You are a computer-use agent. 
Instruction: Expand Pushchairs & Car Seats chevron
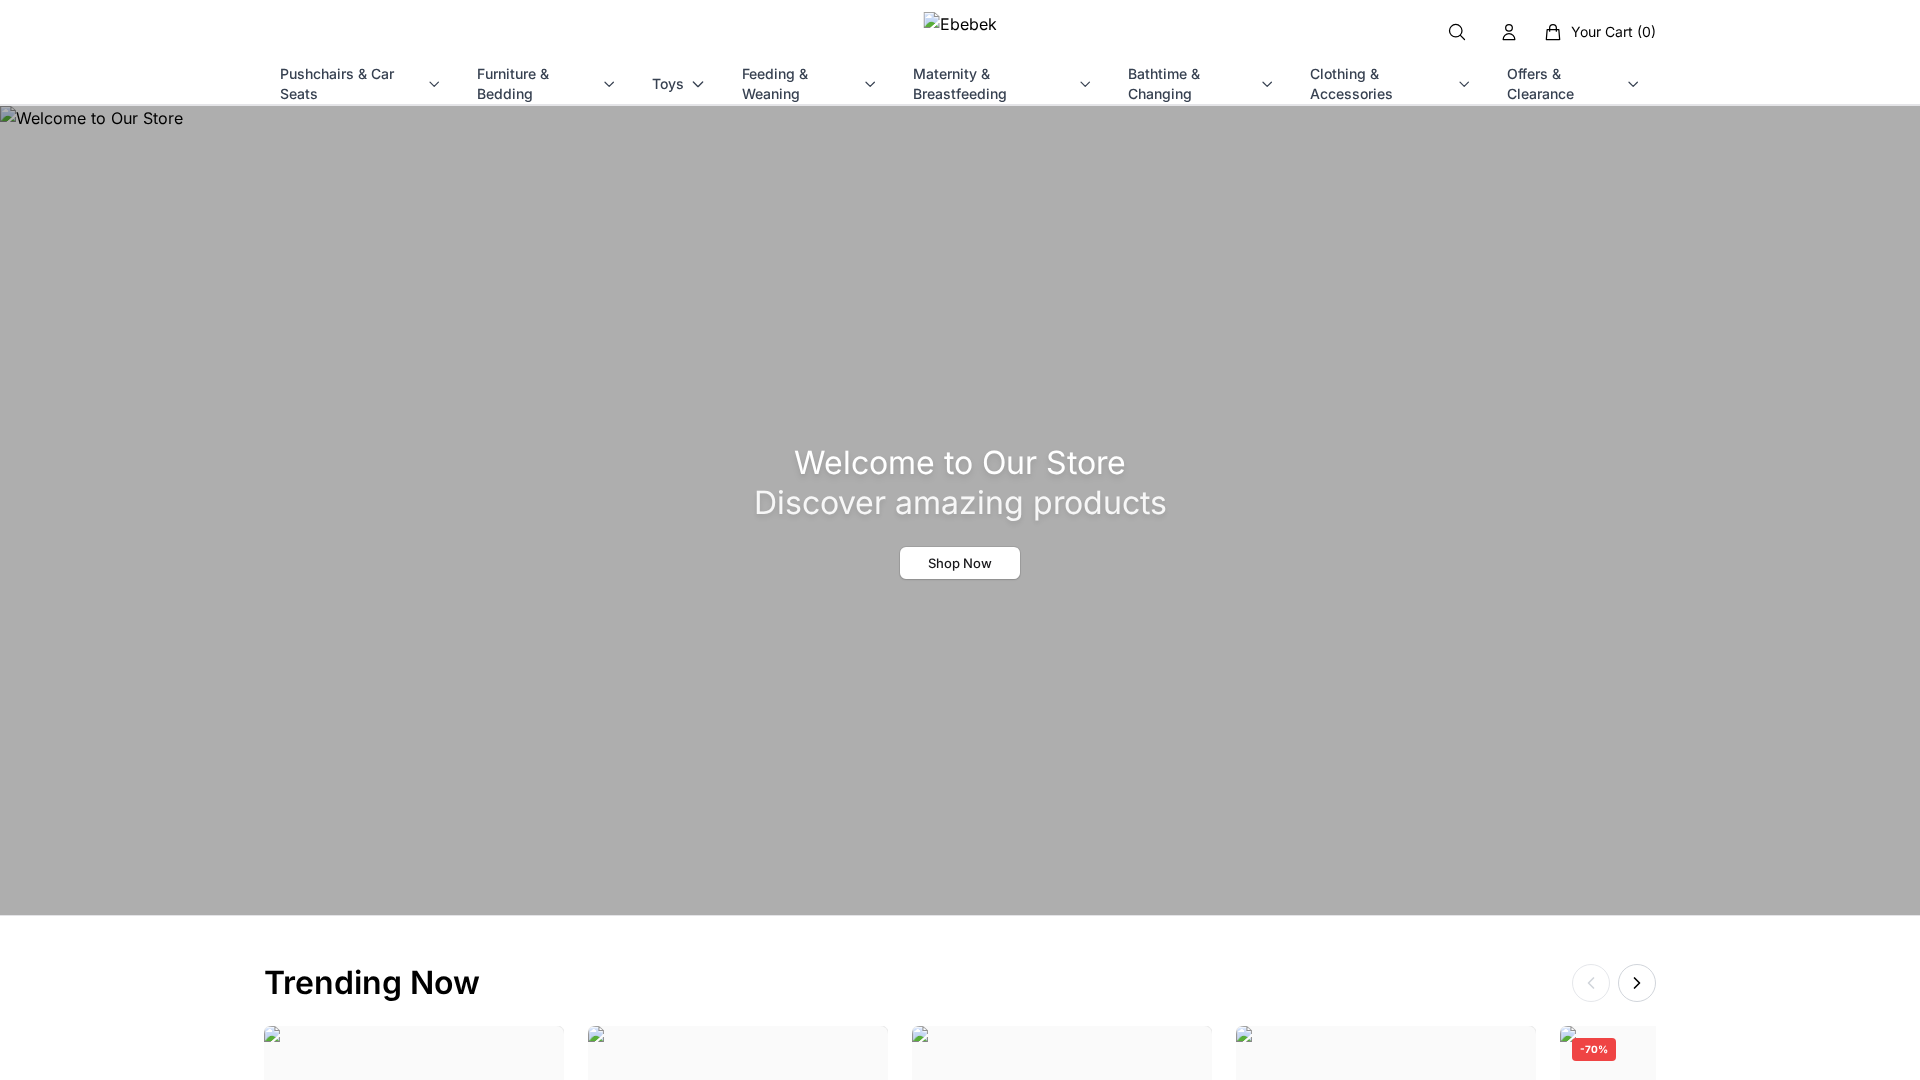click(434, 84)
